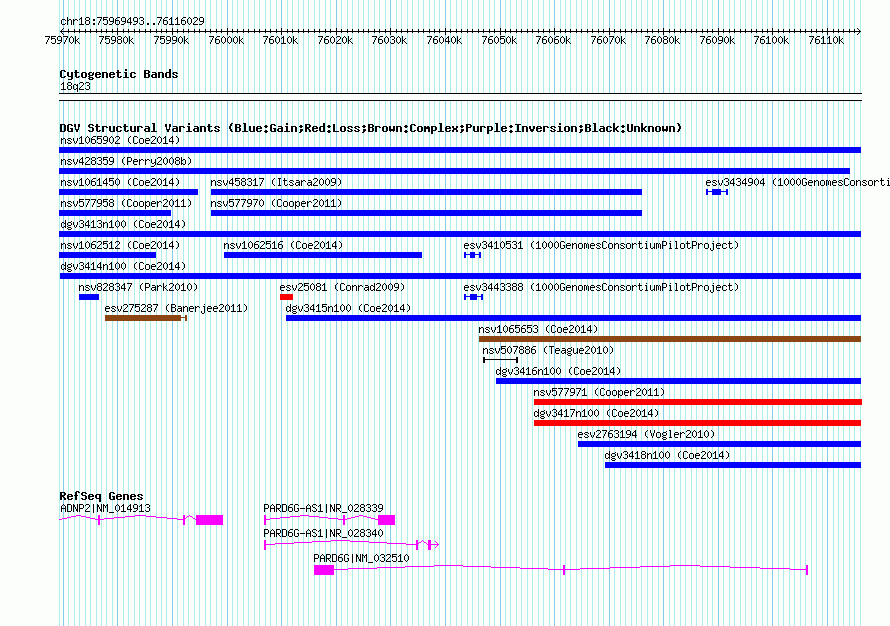
Task: Click the PARD6G-AS1|NR_028340 gene label
Action: [323, 533]
